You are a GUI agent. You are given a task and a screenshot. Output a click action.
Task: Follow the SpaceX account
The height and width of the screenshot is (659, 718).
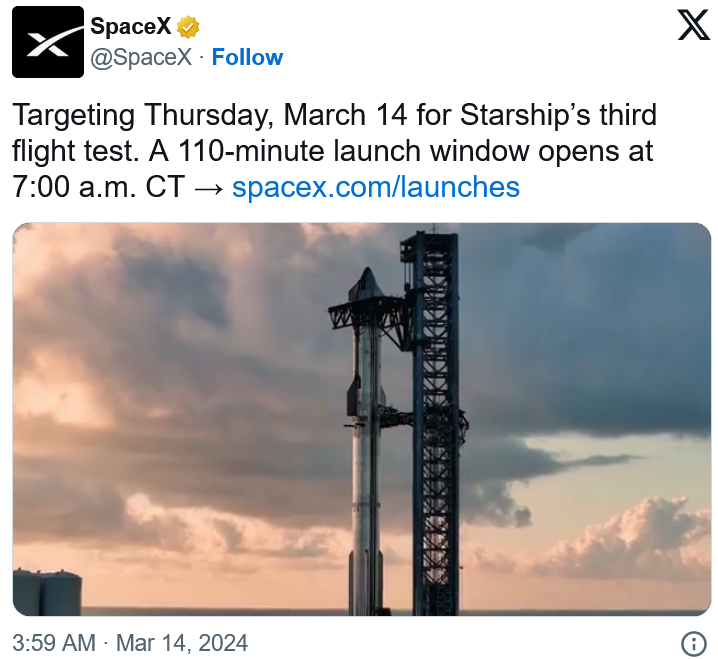point(247,57)
